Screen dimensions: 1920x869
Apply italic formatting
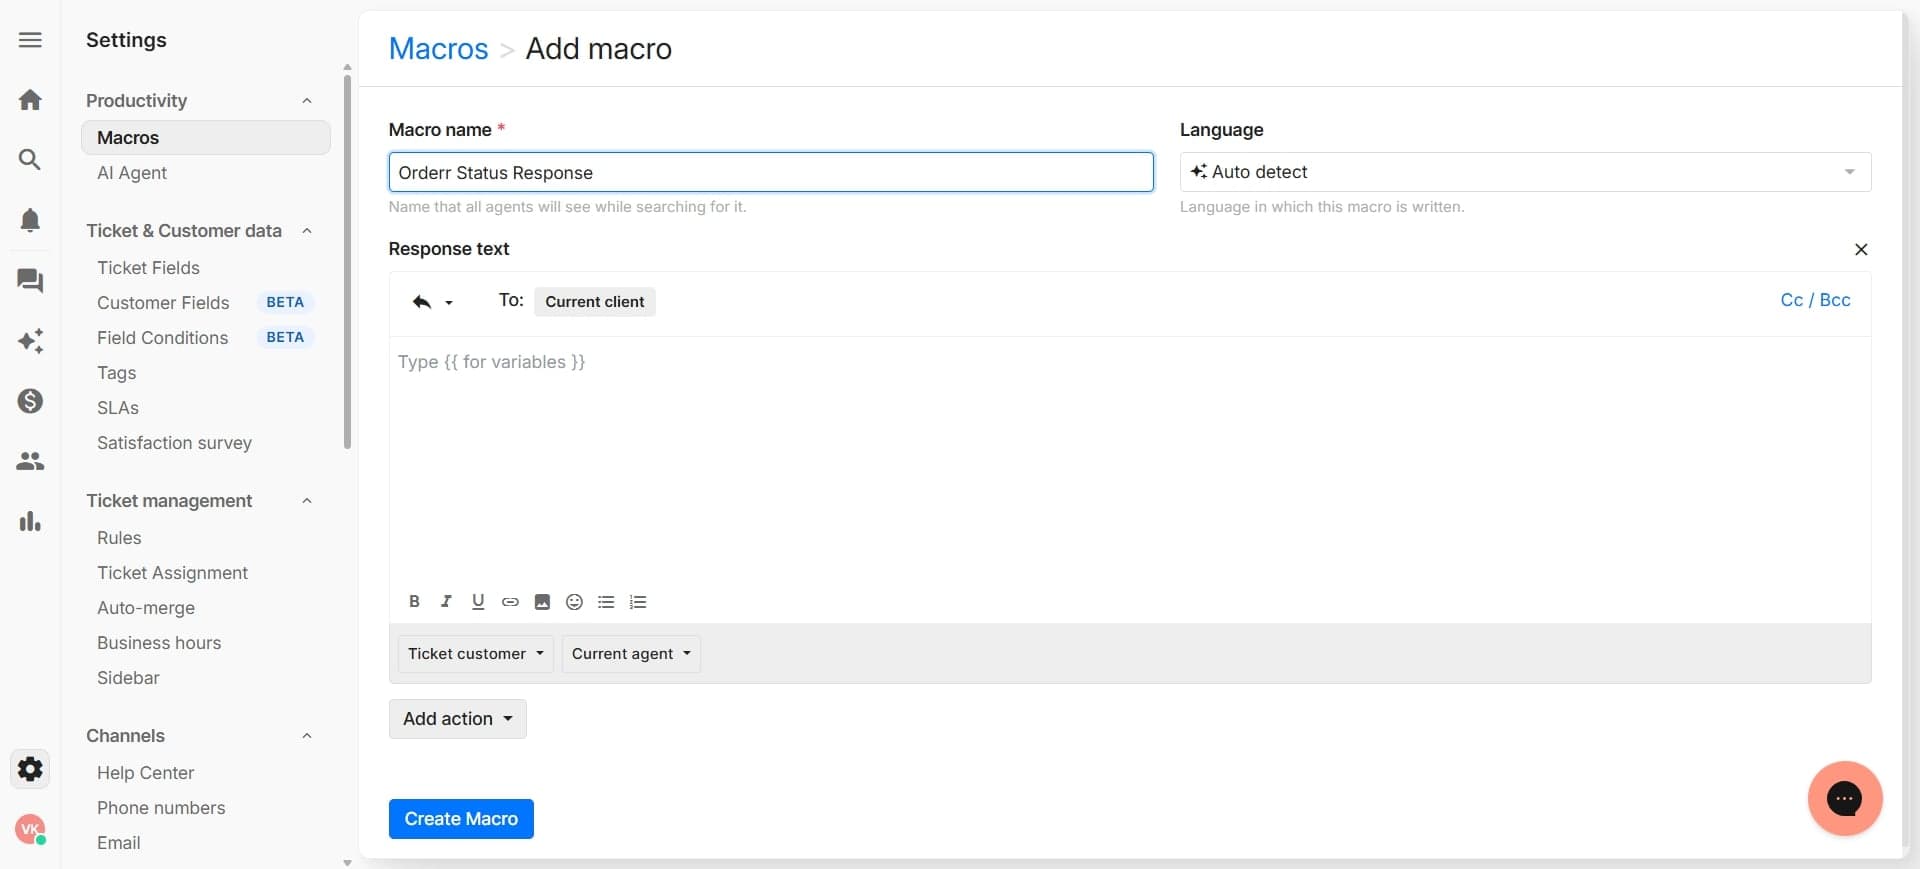446,602
